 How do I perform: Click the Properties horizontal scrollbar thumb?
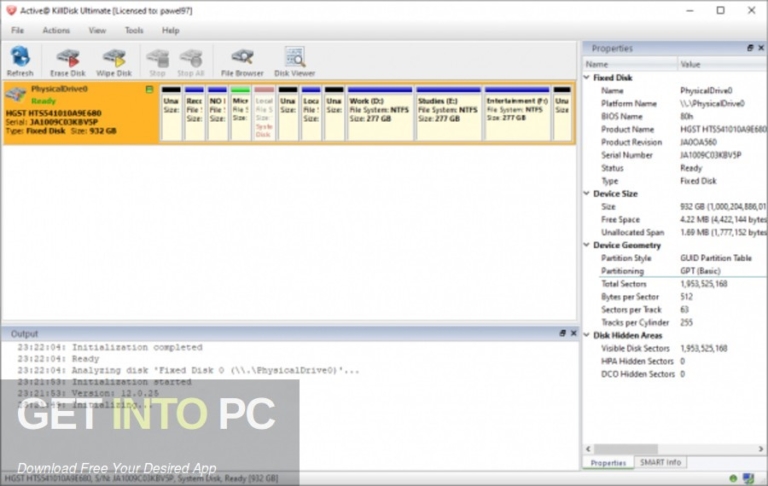click(x=625, y=449)
